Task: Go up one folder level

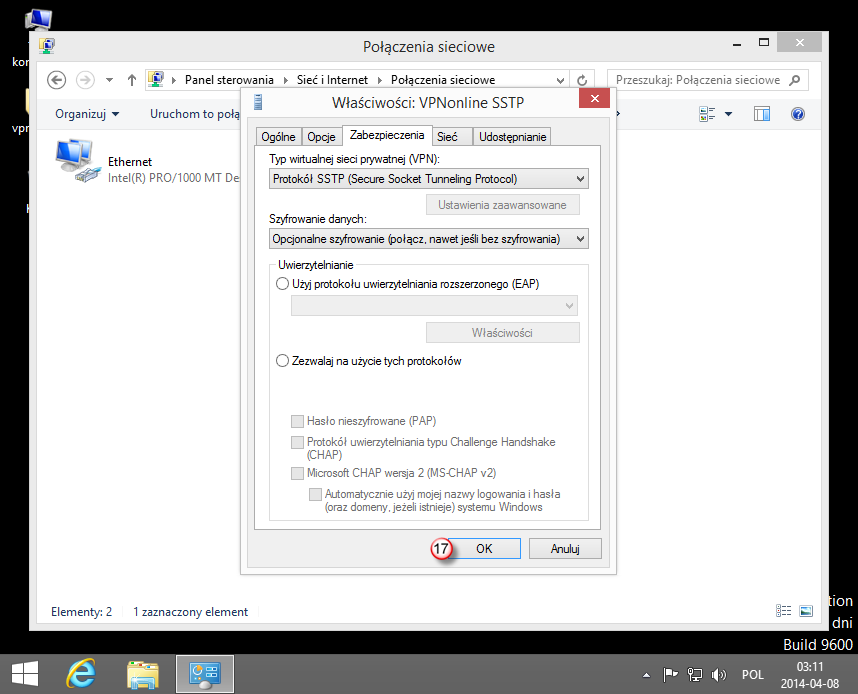Action: coord(131,80)
